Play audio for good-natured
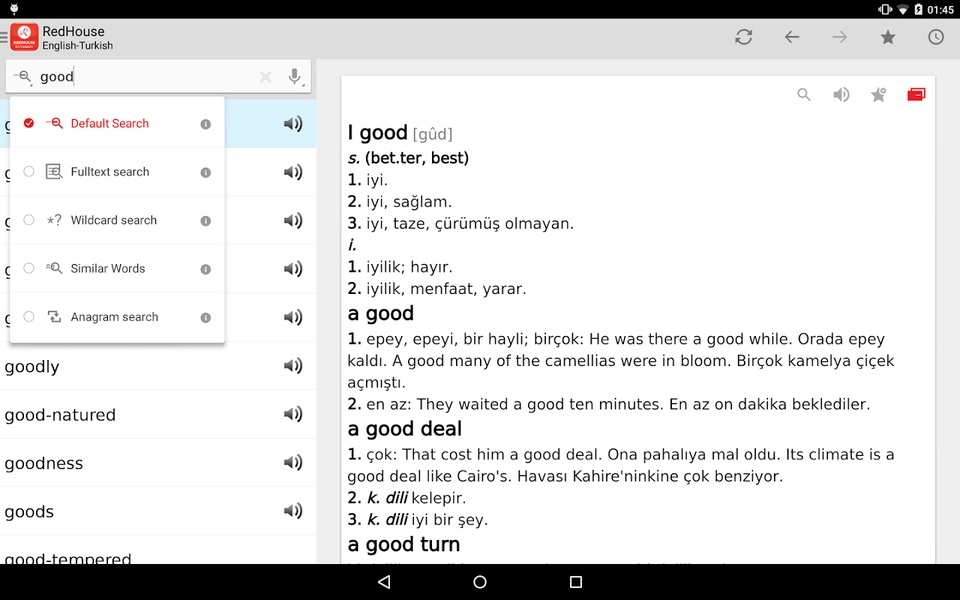This screenshot has height=600, width=960. (293, 414)
